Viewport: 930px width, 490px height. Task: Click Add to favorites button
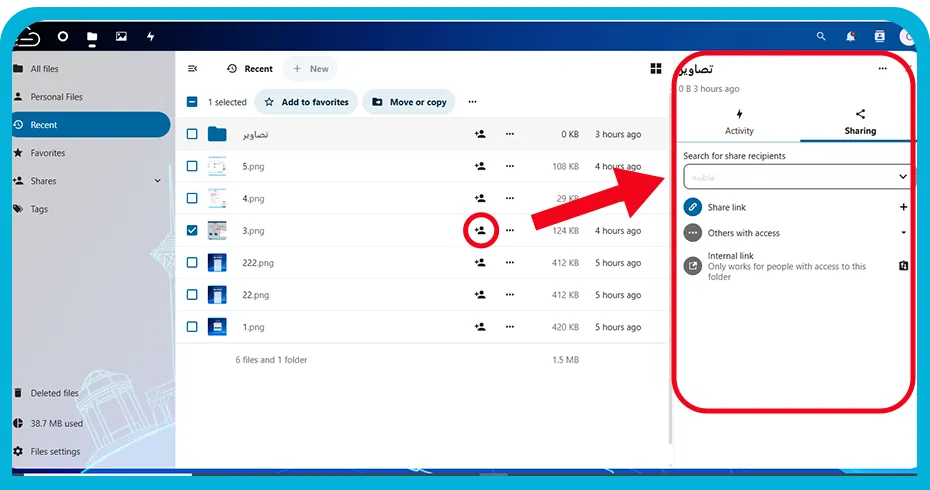click(306, 102)
